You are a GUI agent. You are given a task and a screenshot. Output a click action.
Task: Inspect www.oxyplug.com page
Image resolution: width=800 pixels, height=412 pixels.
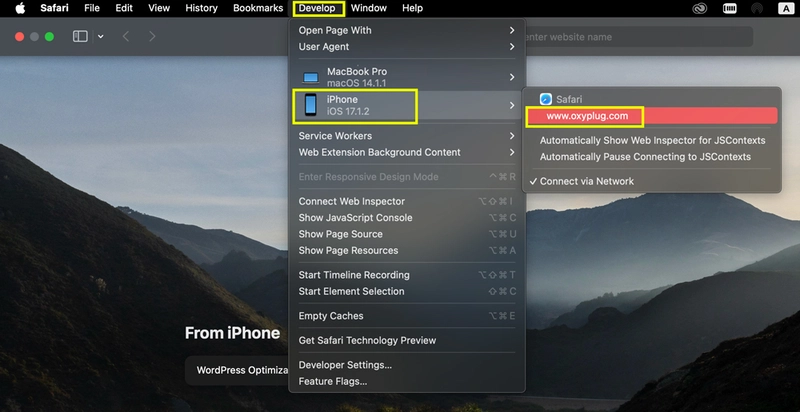pos(652,116)
